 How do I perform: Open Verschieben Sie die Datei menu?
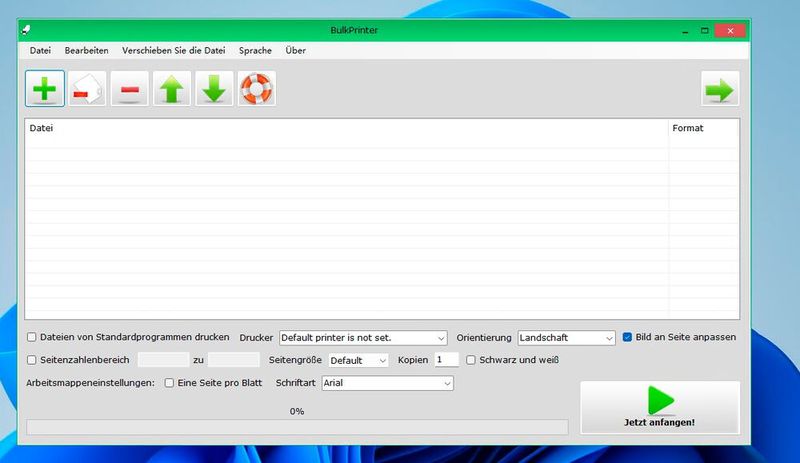pyautogui.click(x=173, y=51)
